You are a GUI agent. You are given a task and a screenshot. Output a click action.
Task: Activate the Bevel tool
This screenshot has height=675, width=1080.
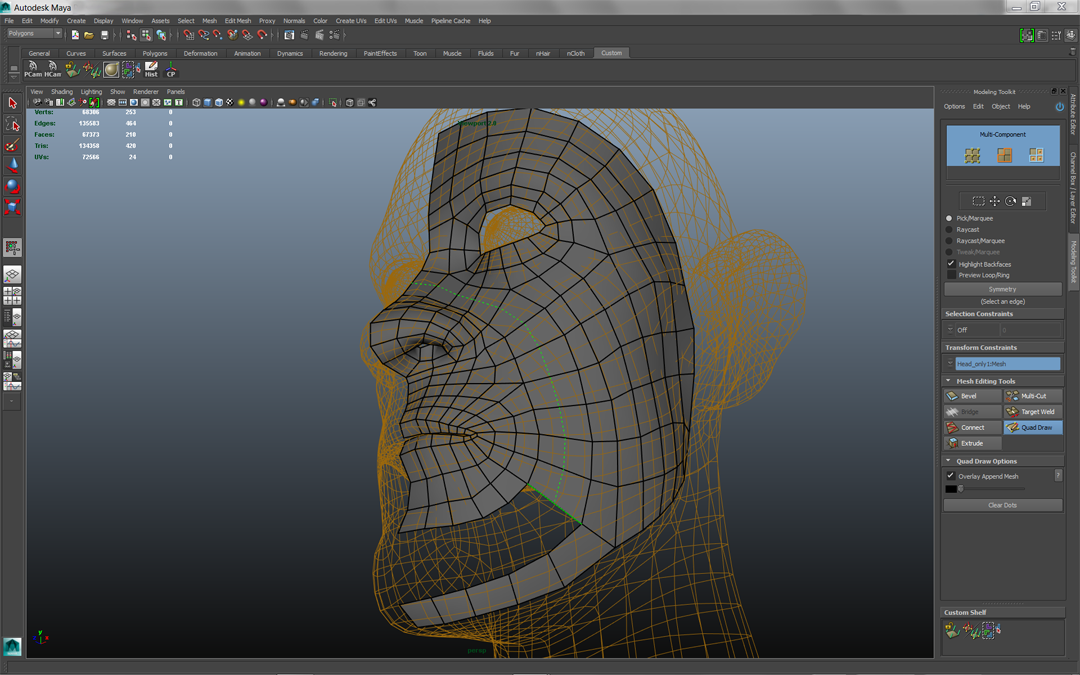coord(969,395)
